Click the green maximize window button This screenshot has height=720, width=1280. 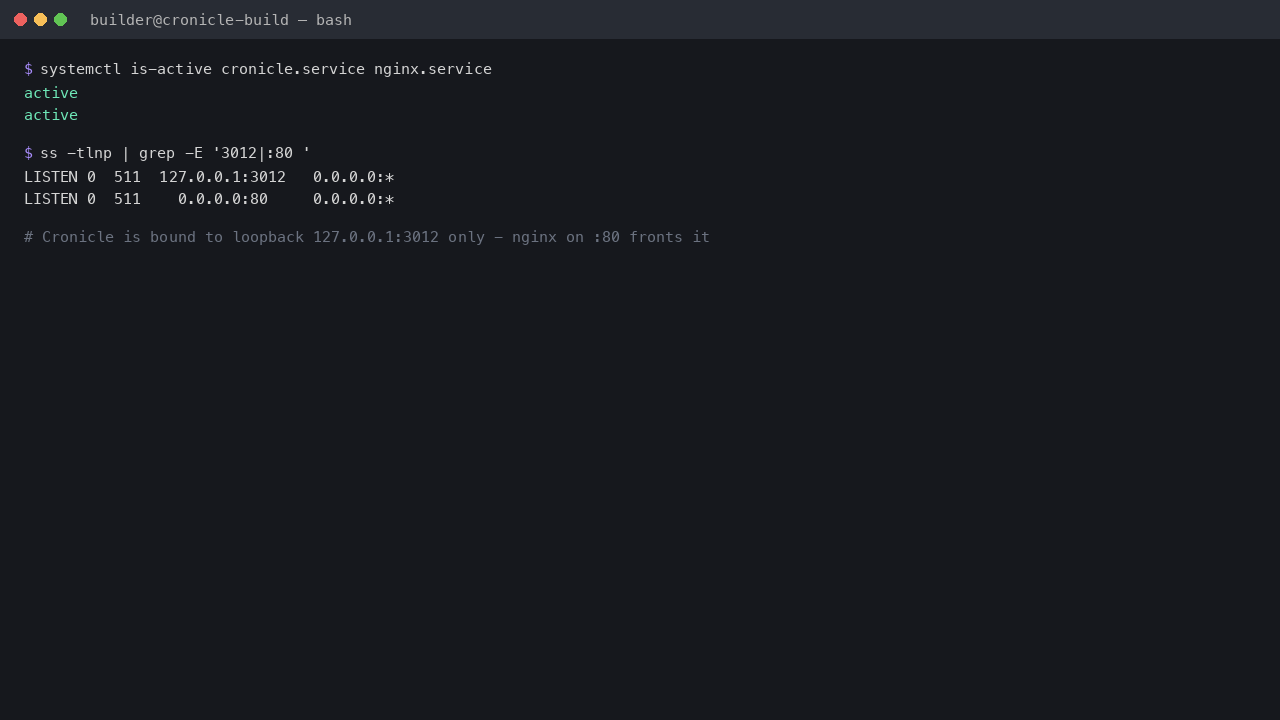[60, 19]
